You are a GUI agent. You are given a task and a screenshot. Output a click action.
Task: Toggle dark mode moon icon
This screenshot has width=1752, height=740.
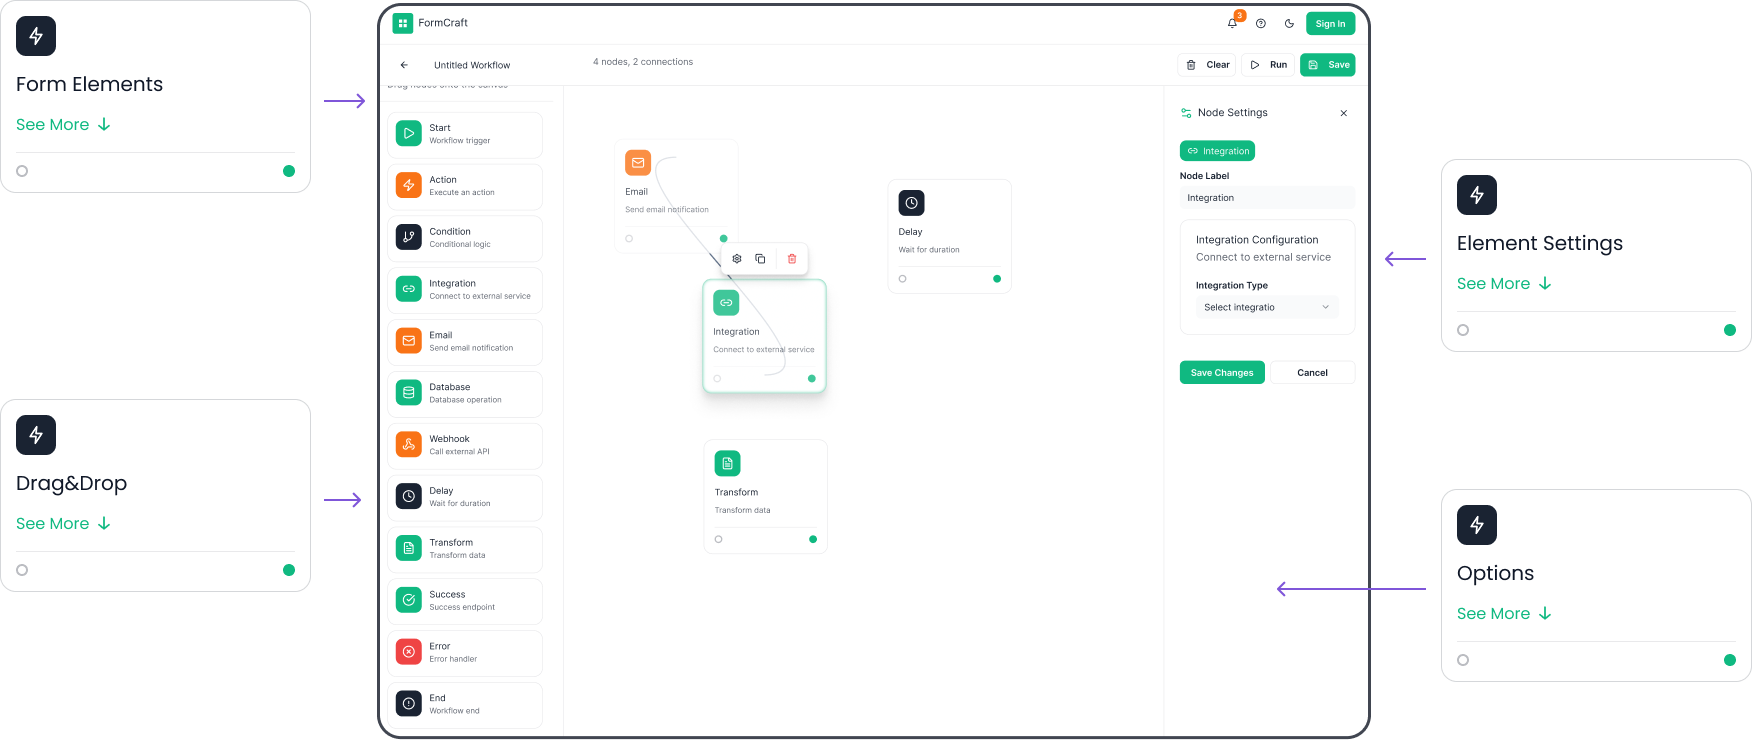tap(1289, 24)
